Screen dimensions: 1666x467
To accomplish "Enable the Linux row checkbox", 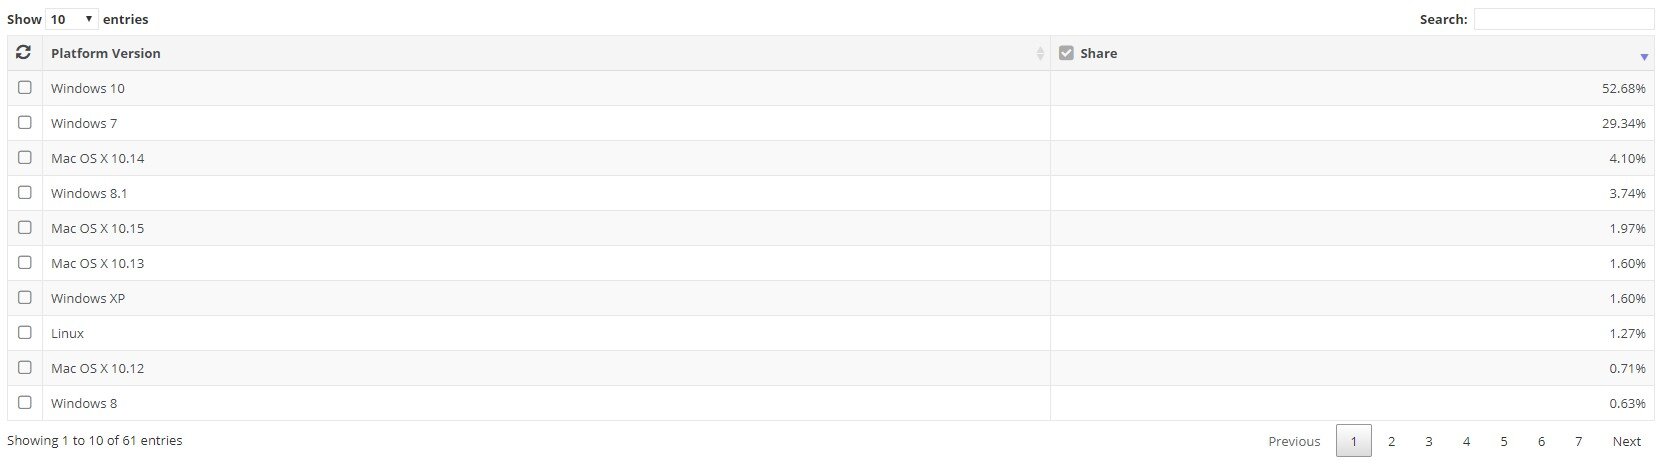I will point(25,333).
